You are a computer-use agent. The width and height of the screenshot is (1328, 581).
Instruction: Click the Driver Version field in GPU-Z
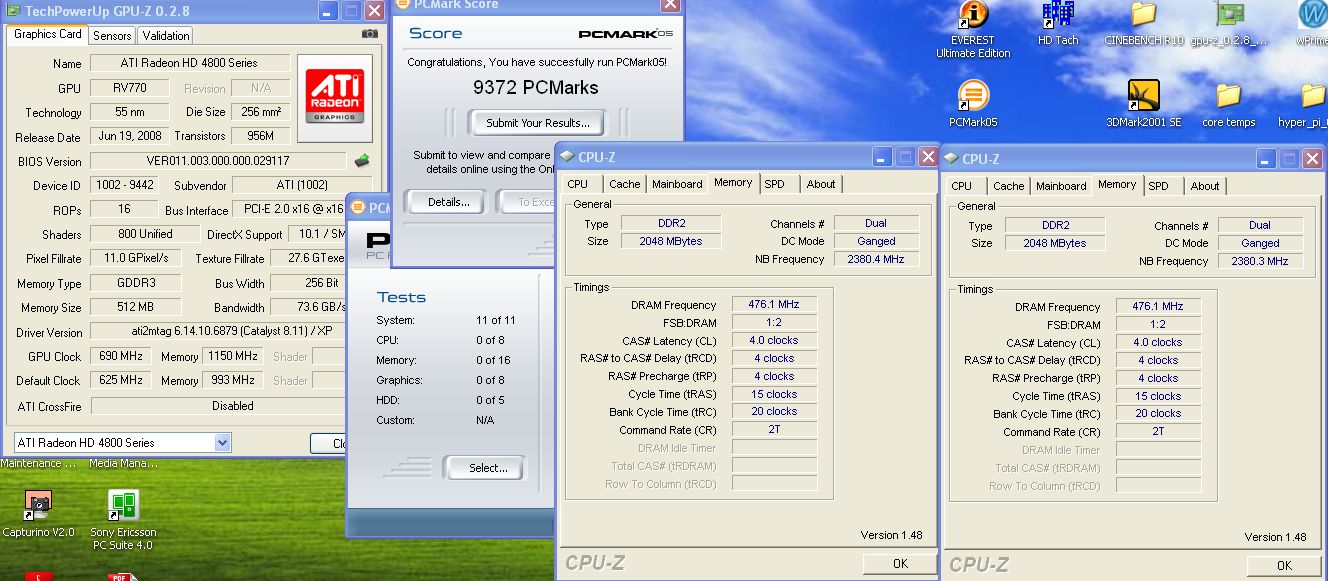(218, 332)
